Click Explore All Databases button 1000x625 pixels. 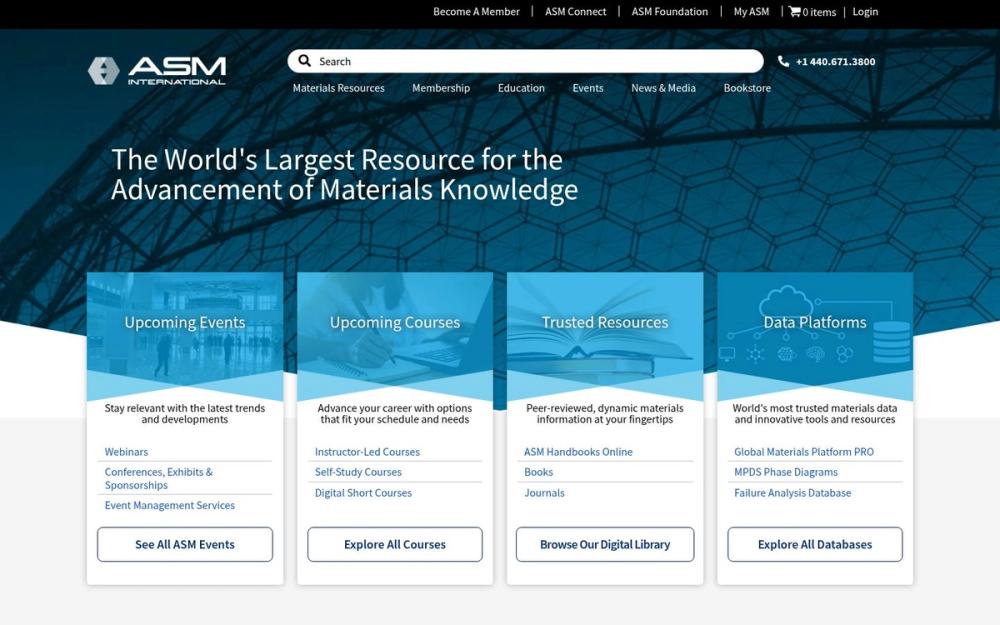[x=815, y=545]
